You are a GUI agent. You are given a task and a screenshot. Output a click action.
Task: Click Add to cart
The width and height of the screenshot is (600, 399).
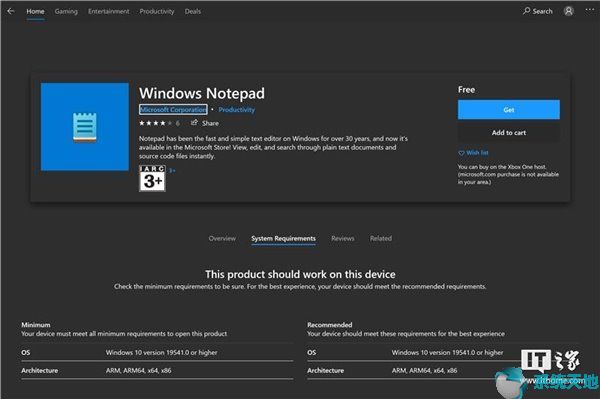509,133
